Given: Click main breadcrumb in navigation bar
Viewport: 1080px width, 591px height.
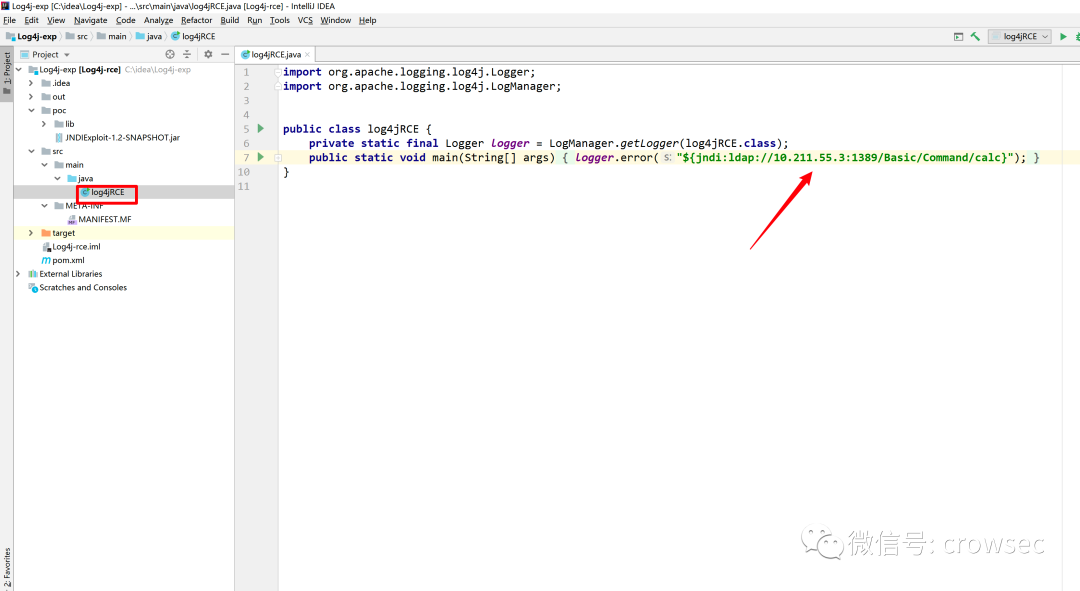Looking at the screenshot, I should pos(112,37).
